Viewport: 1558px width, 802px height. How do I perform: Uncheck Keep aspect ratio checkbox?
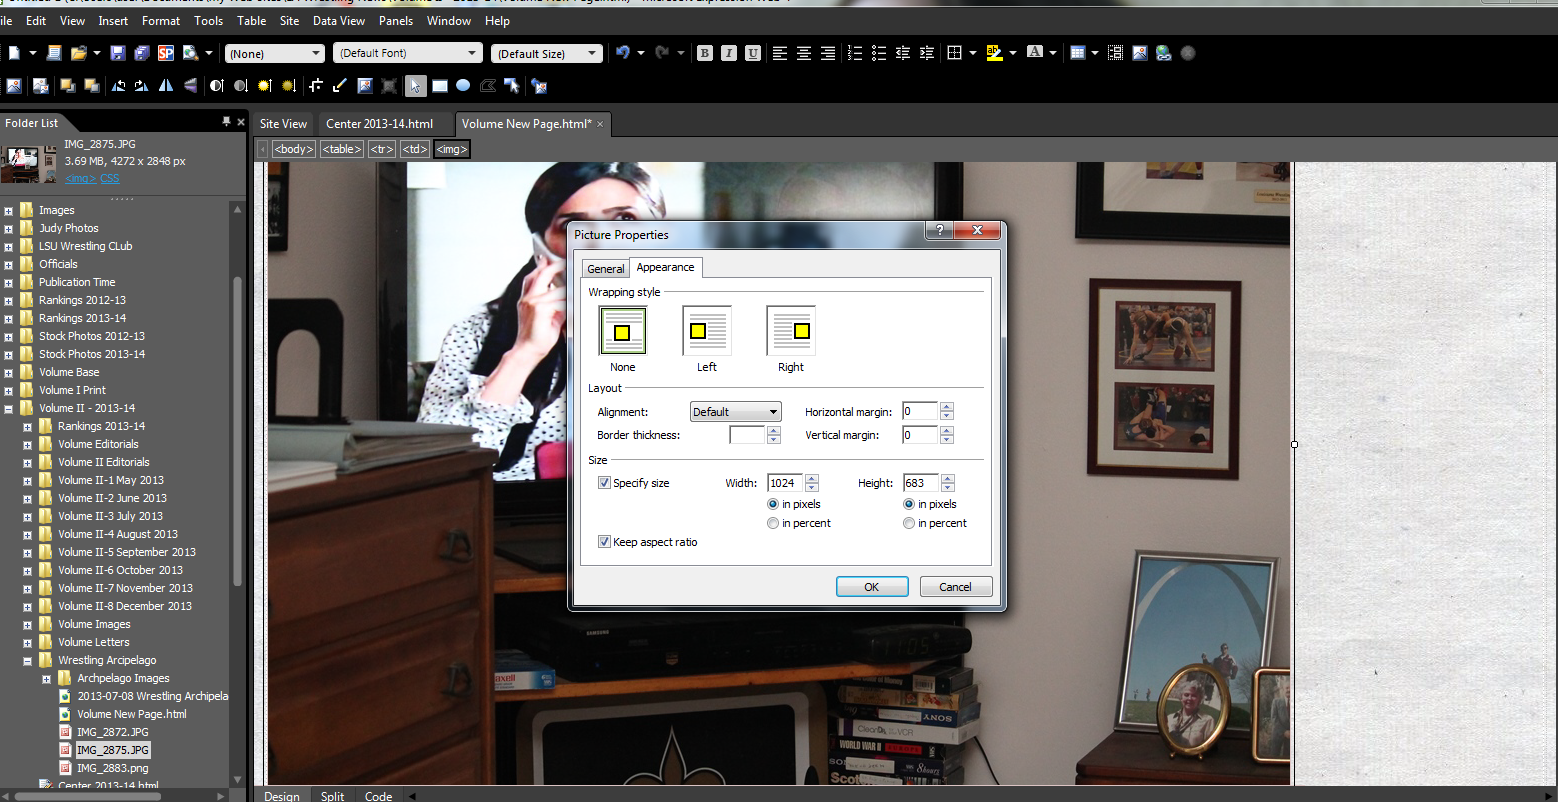pyautogui.click(x=604, y=542)
